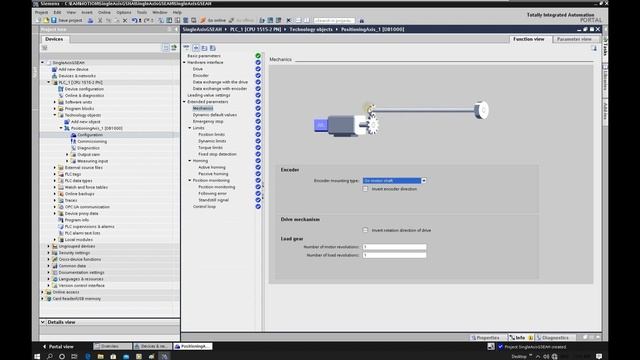The width and height of the screenshot is (640, 360).
Task: Click the Program info tree item
Action: pyautogui.click(x=77, y=220)
